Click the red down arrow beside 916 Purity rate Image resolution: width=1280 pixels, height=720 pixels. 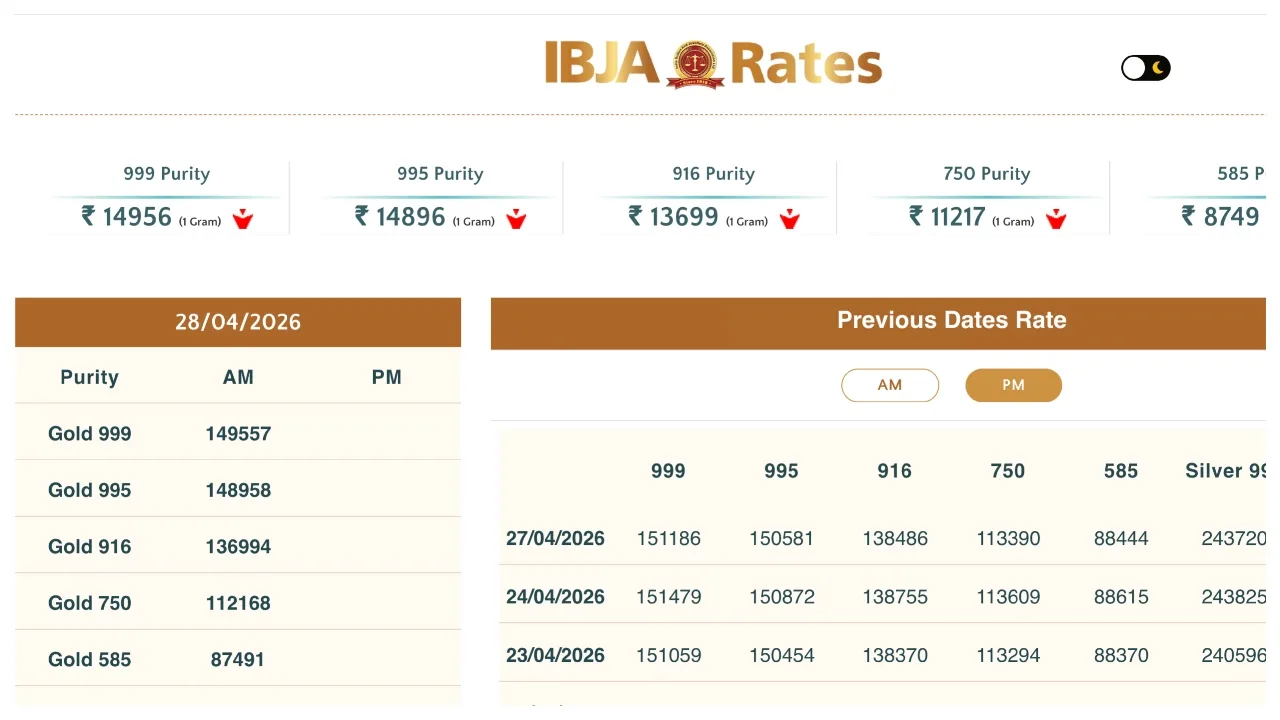790,219
